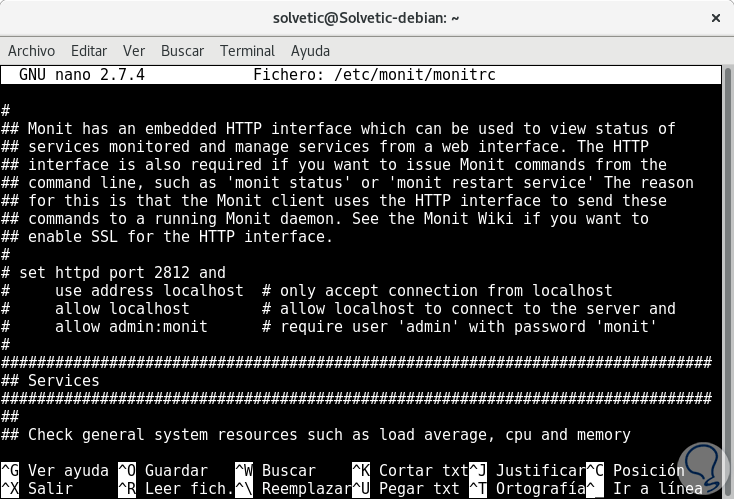The image size is (734, 499).
Task: Click the 'allow admin:monit' text
Action: point(131,326)
